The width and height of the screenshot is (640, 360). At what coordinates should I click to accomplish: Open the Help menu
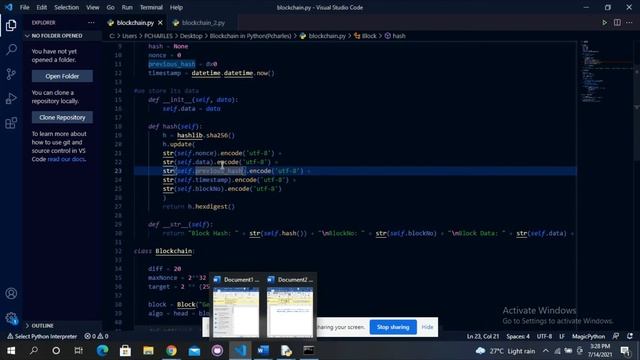pos(176,7)
